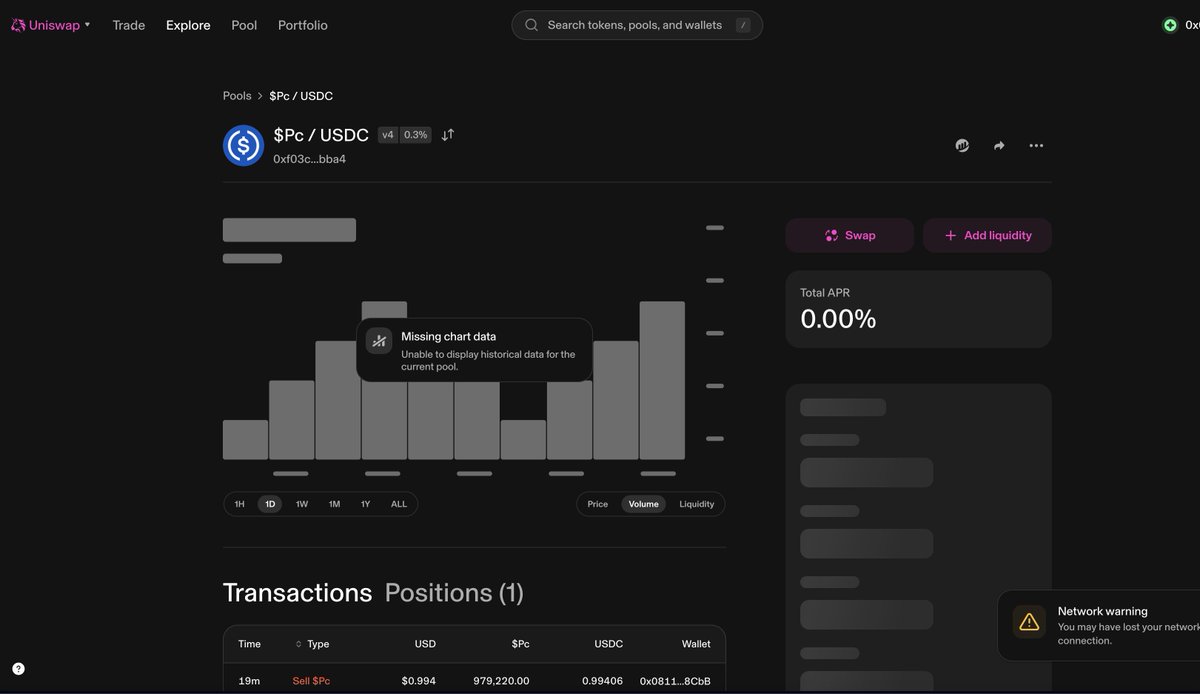This screenshot has height=694, width=1200.
Task: Switch chart to Price view
Action: click(598, 504)
